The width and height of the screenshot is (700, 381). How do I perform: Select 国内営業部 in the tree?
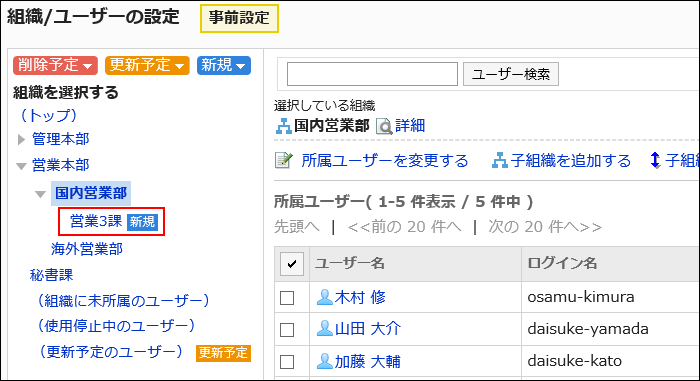click(91, 193)
